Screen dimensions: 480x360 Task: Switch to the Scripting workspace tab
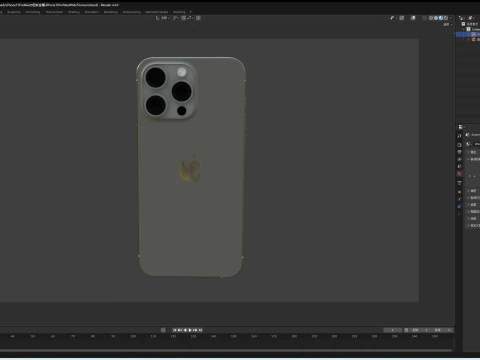tap(179, 12)
